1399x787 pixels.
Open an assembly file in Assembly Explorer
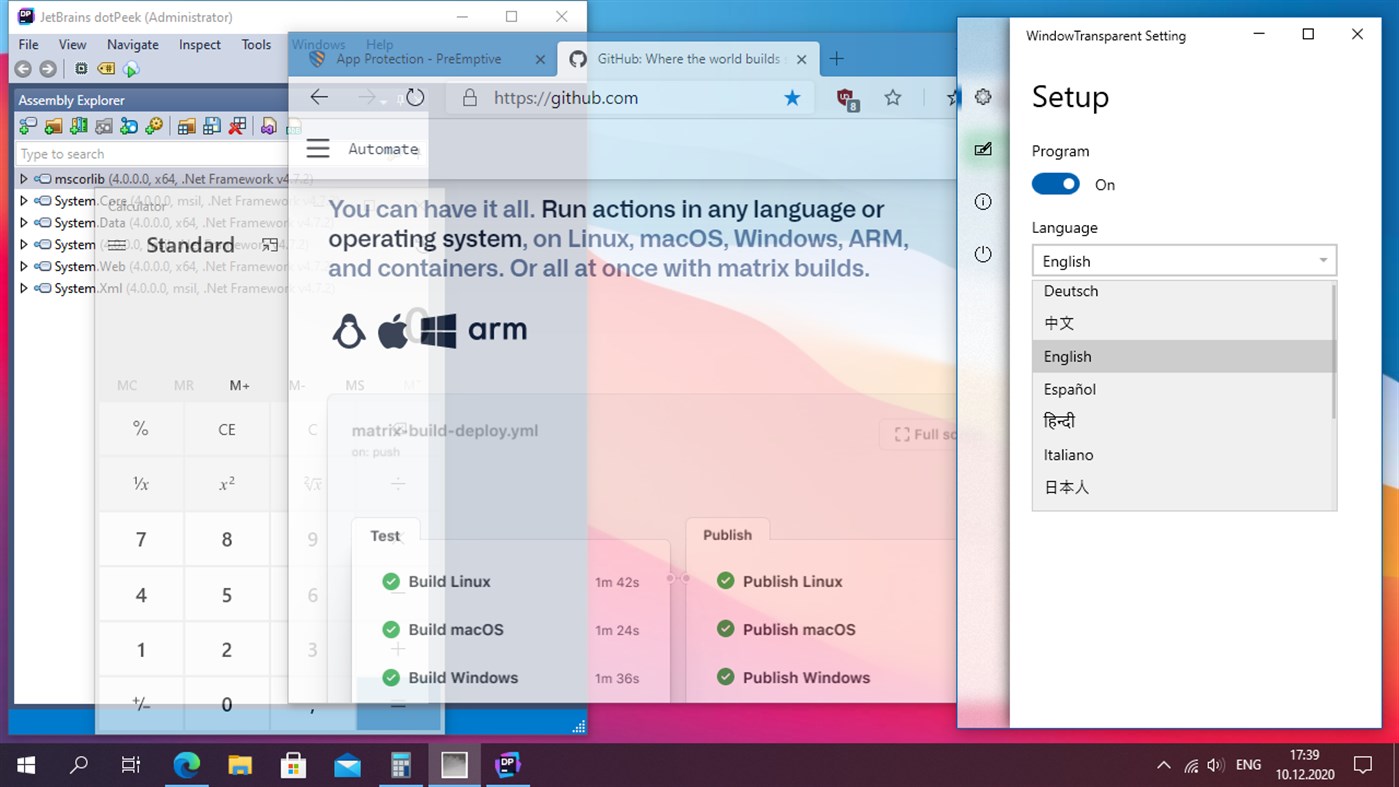26,125
